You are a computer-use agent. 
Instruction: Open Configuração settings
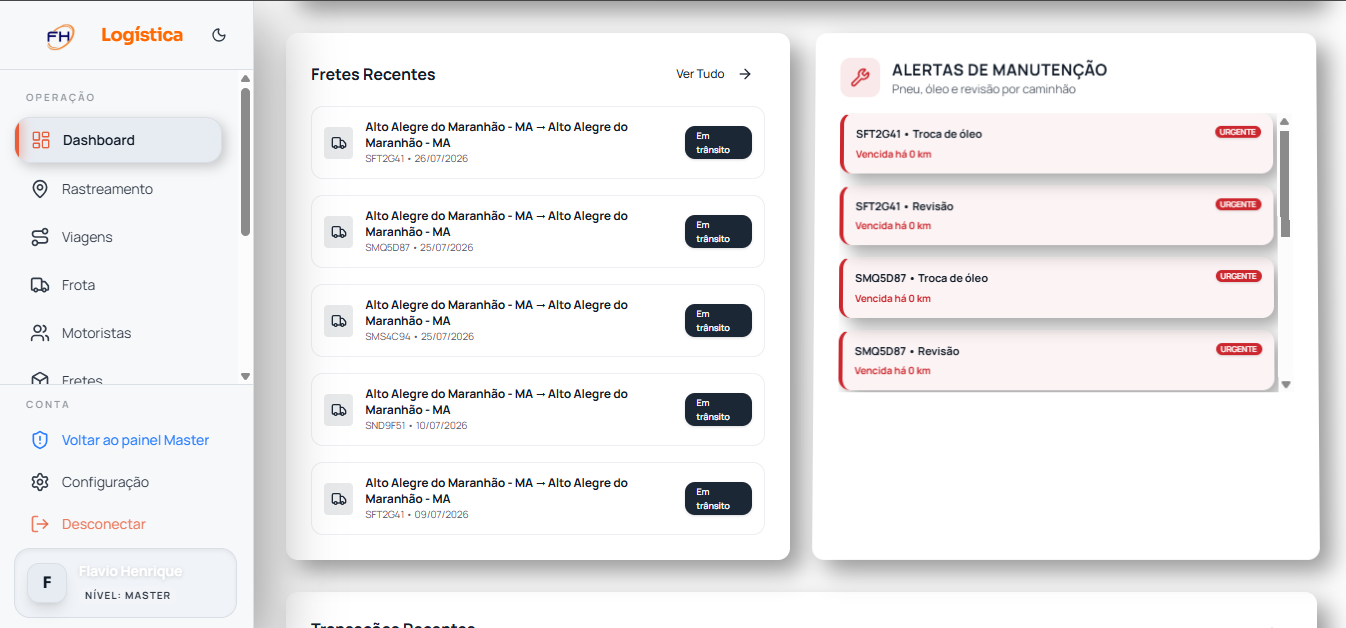click(105, 482)
